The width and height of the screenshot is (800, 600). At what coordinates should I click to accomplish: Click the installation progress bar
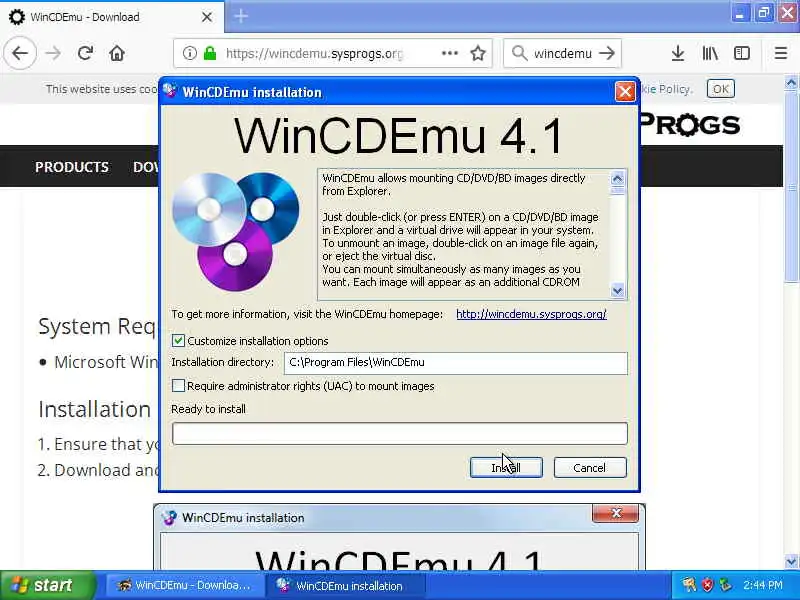[399, 433]
